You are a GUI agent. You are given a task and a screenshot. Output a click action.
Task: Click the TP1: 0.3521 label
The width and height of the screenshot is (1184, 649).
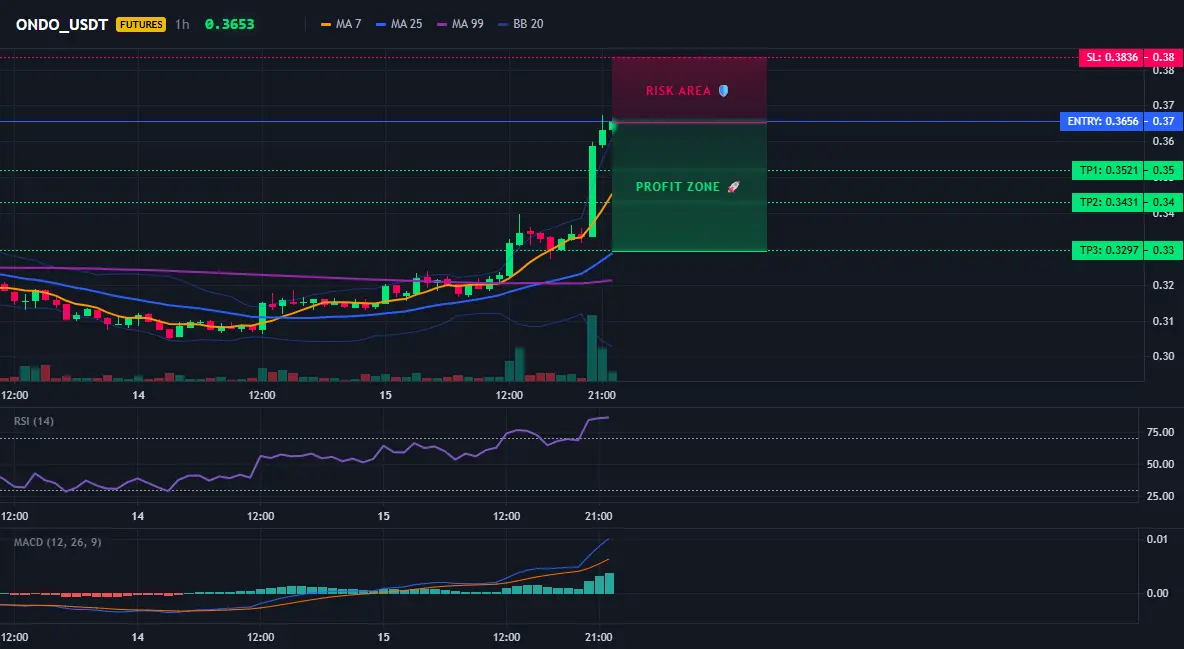pyautogui.click(x=1108, y=171)
